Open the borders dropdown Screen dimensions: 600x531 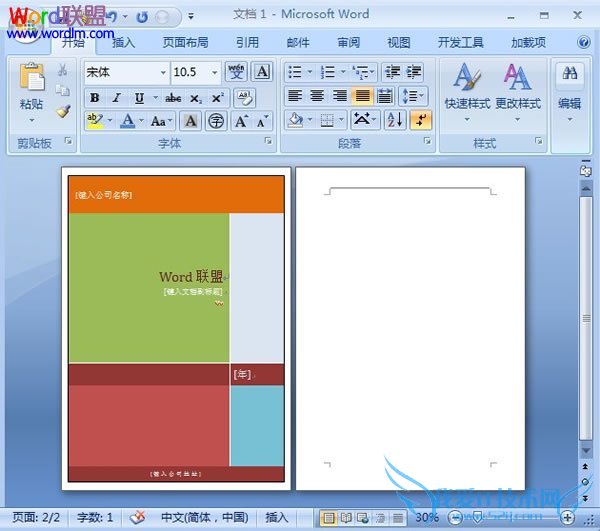(341, 120)
